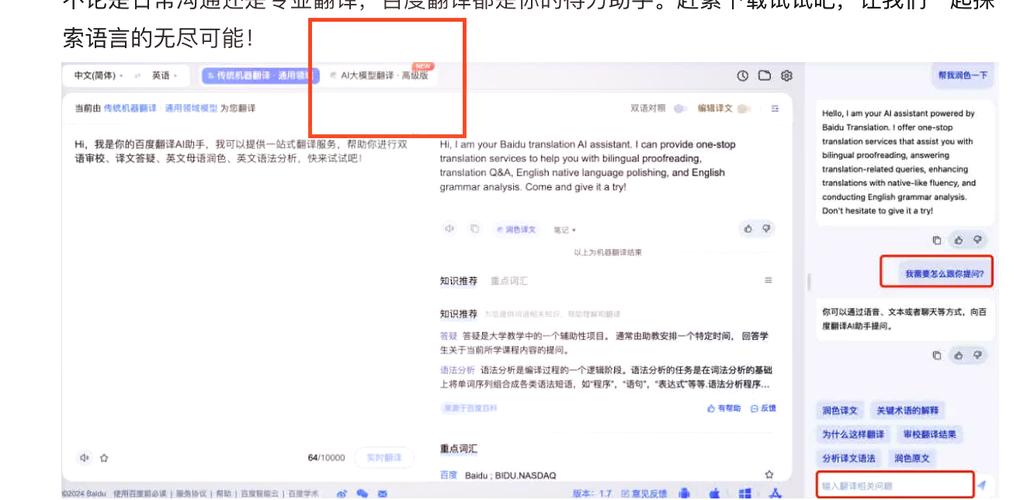Toggle the 双语对照 bilingual switch
The image size is (1034, 500).
(680, 109)
